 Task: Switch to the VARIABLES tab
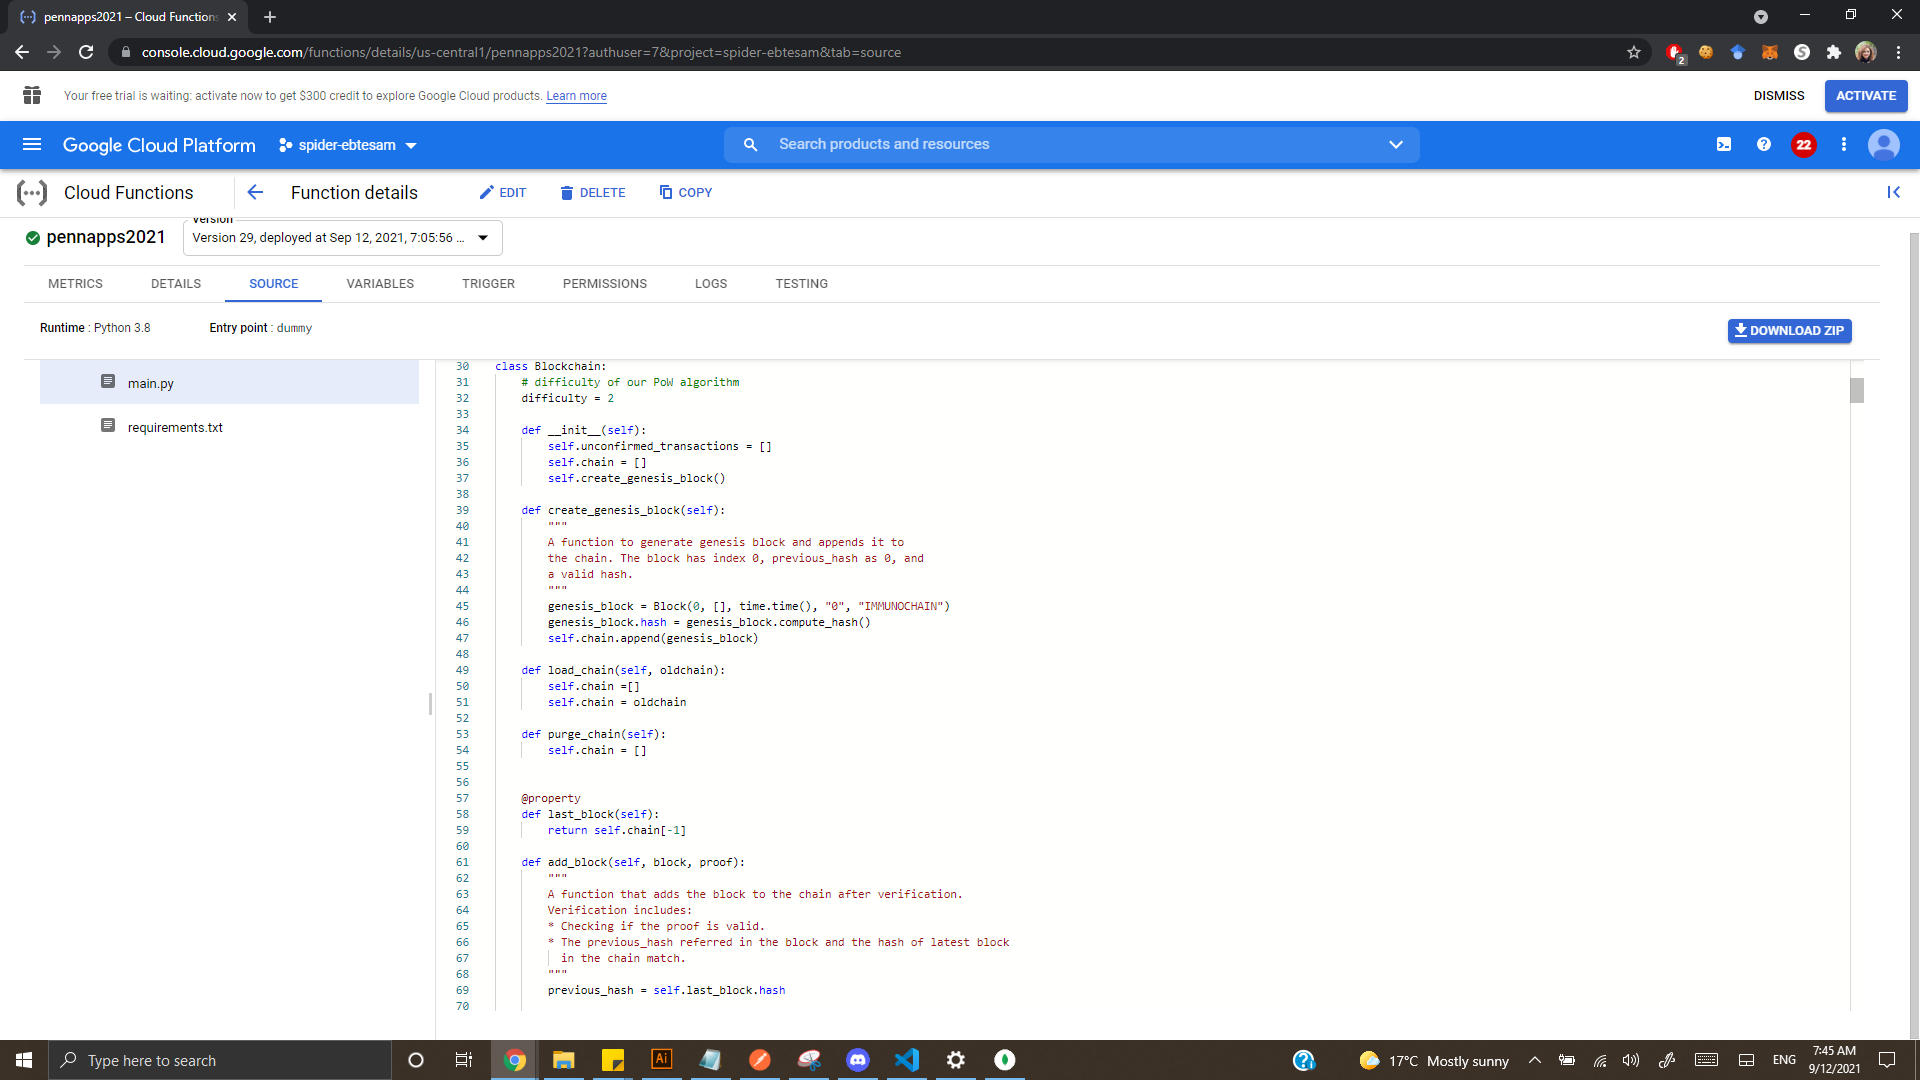click(x=380, y=284)
